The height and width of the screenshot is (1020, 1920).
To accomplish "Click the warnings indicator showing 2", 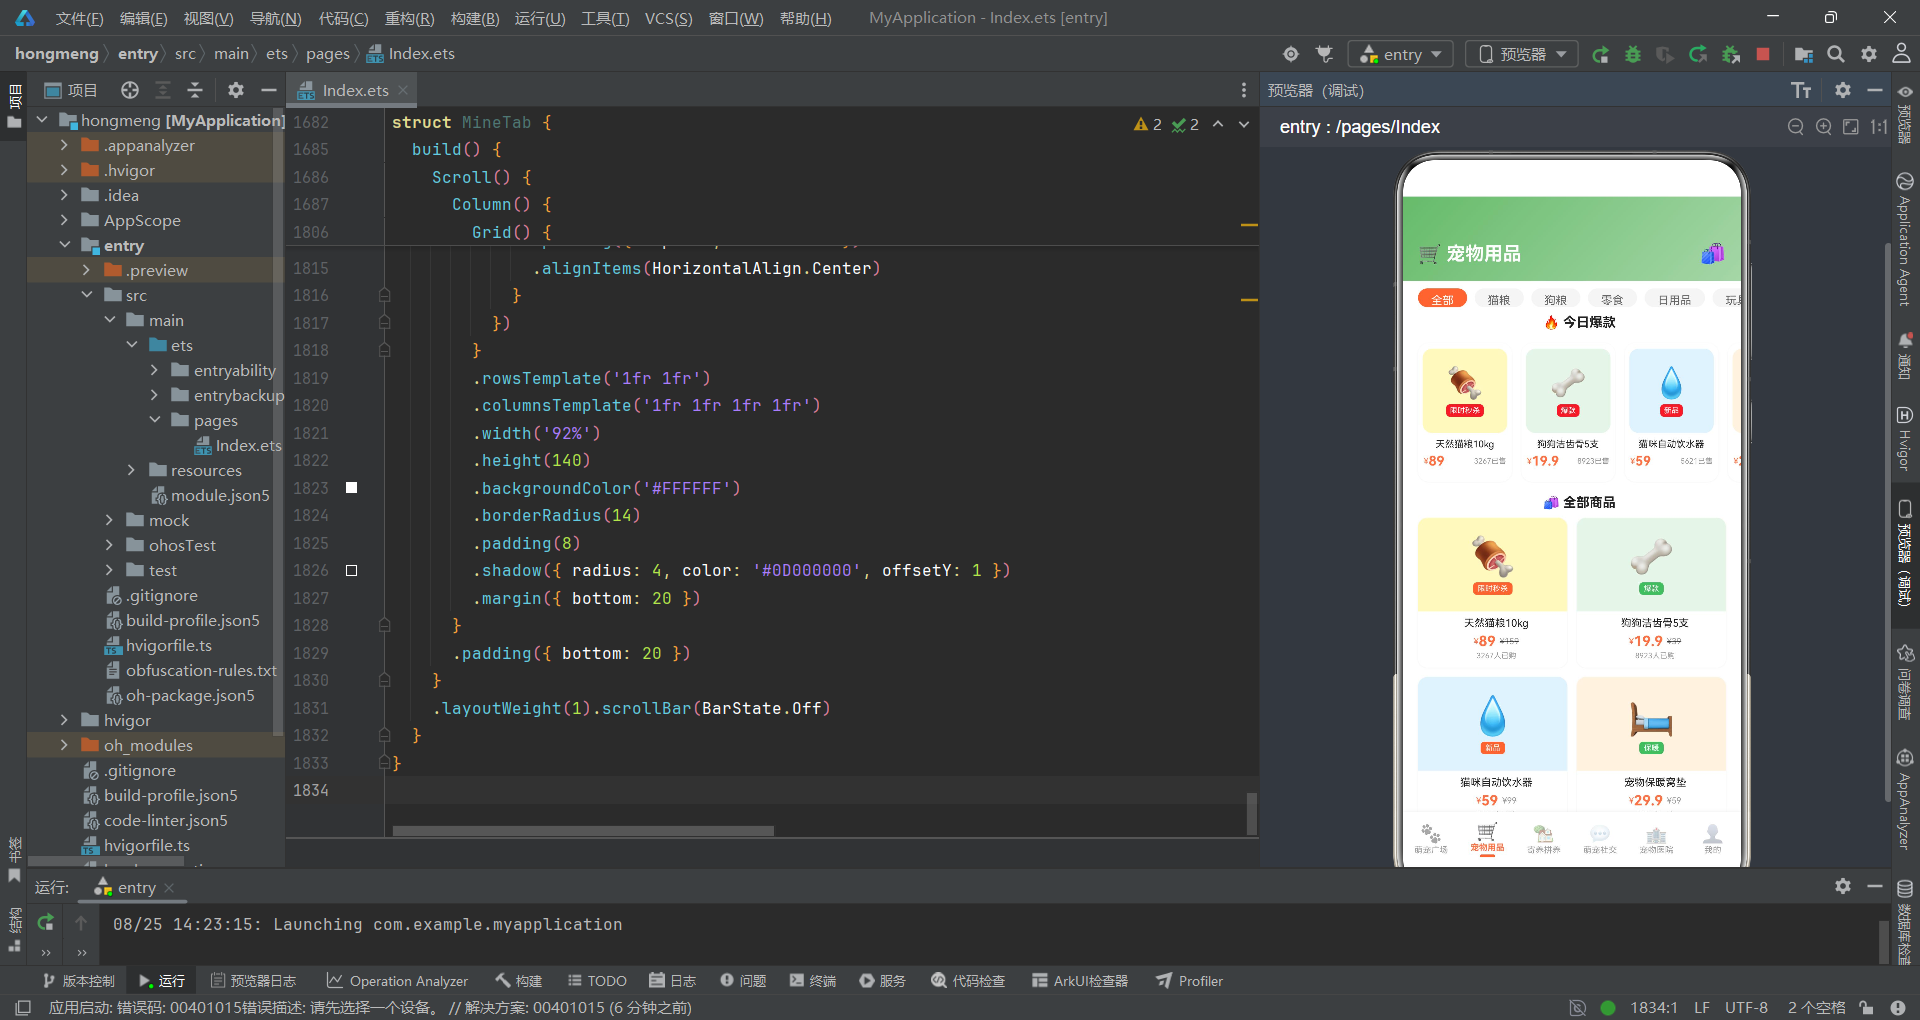I will 1148,124.
